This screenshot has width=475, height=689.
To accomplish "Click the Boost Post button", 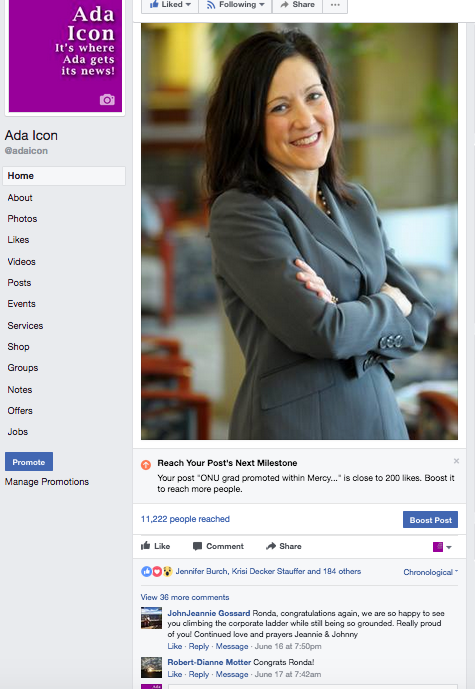I will [430, 520].
